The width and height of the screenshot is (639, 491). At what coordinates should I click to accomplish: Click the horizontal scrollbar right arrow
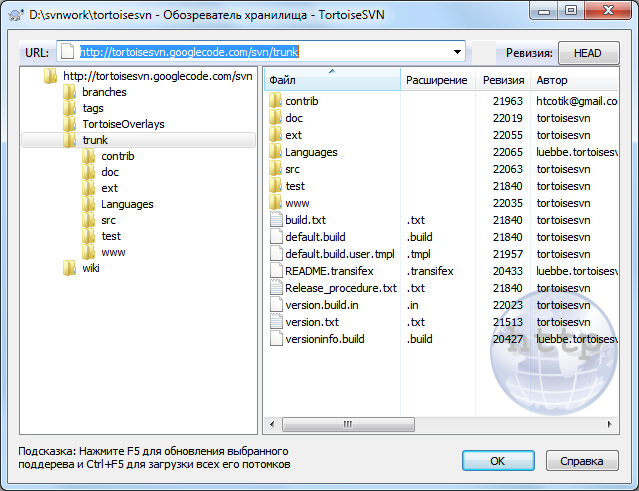[x=610, y=424]
